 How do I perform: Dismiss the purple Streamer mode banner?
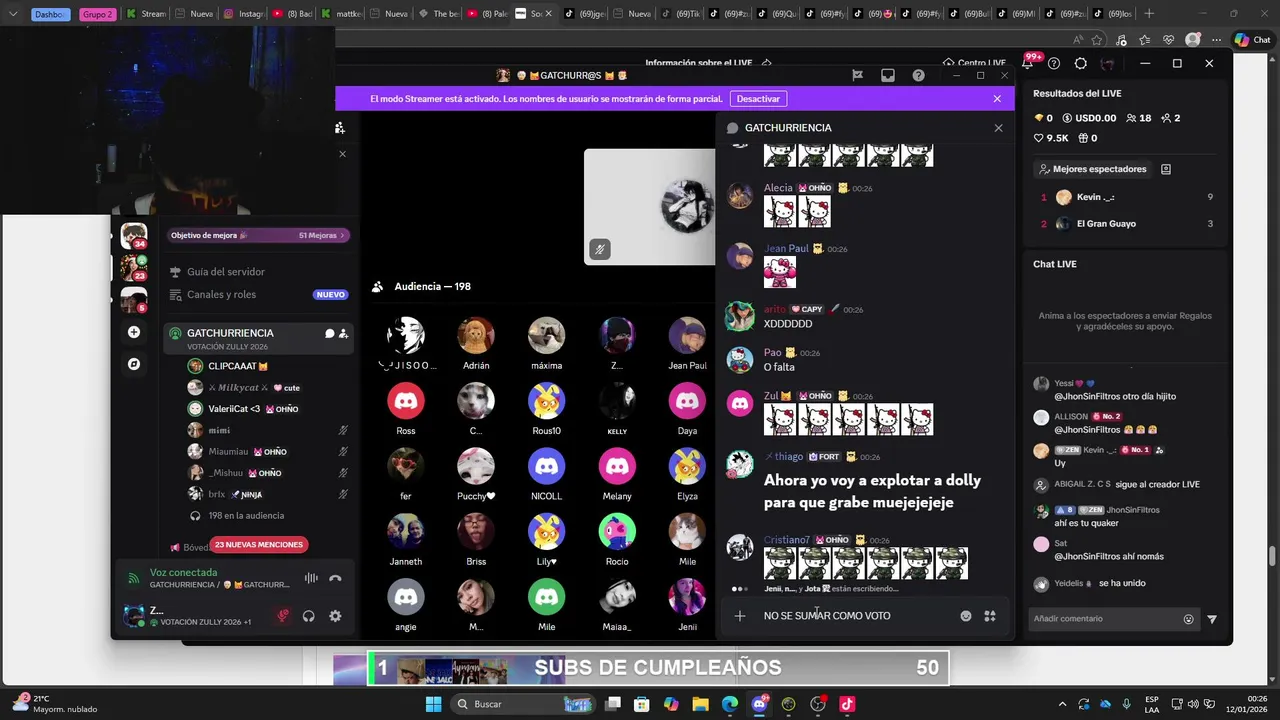tap(997, 99)
